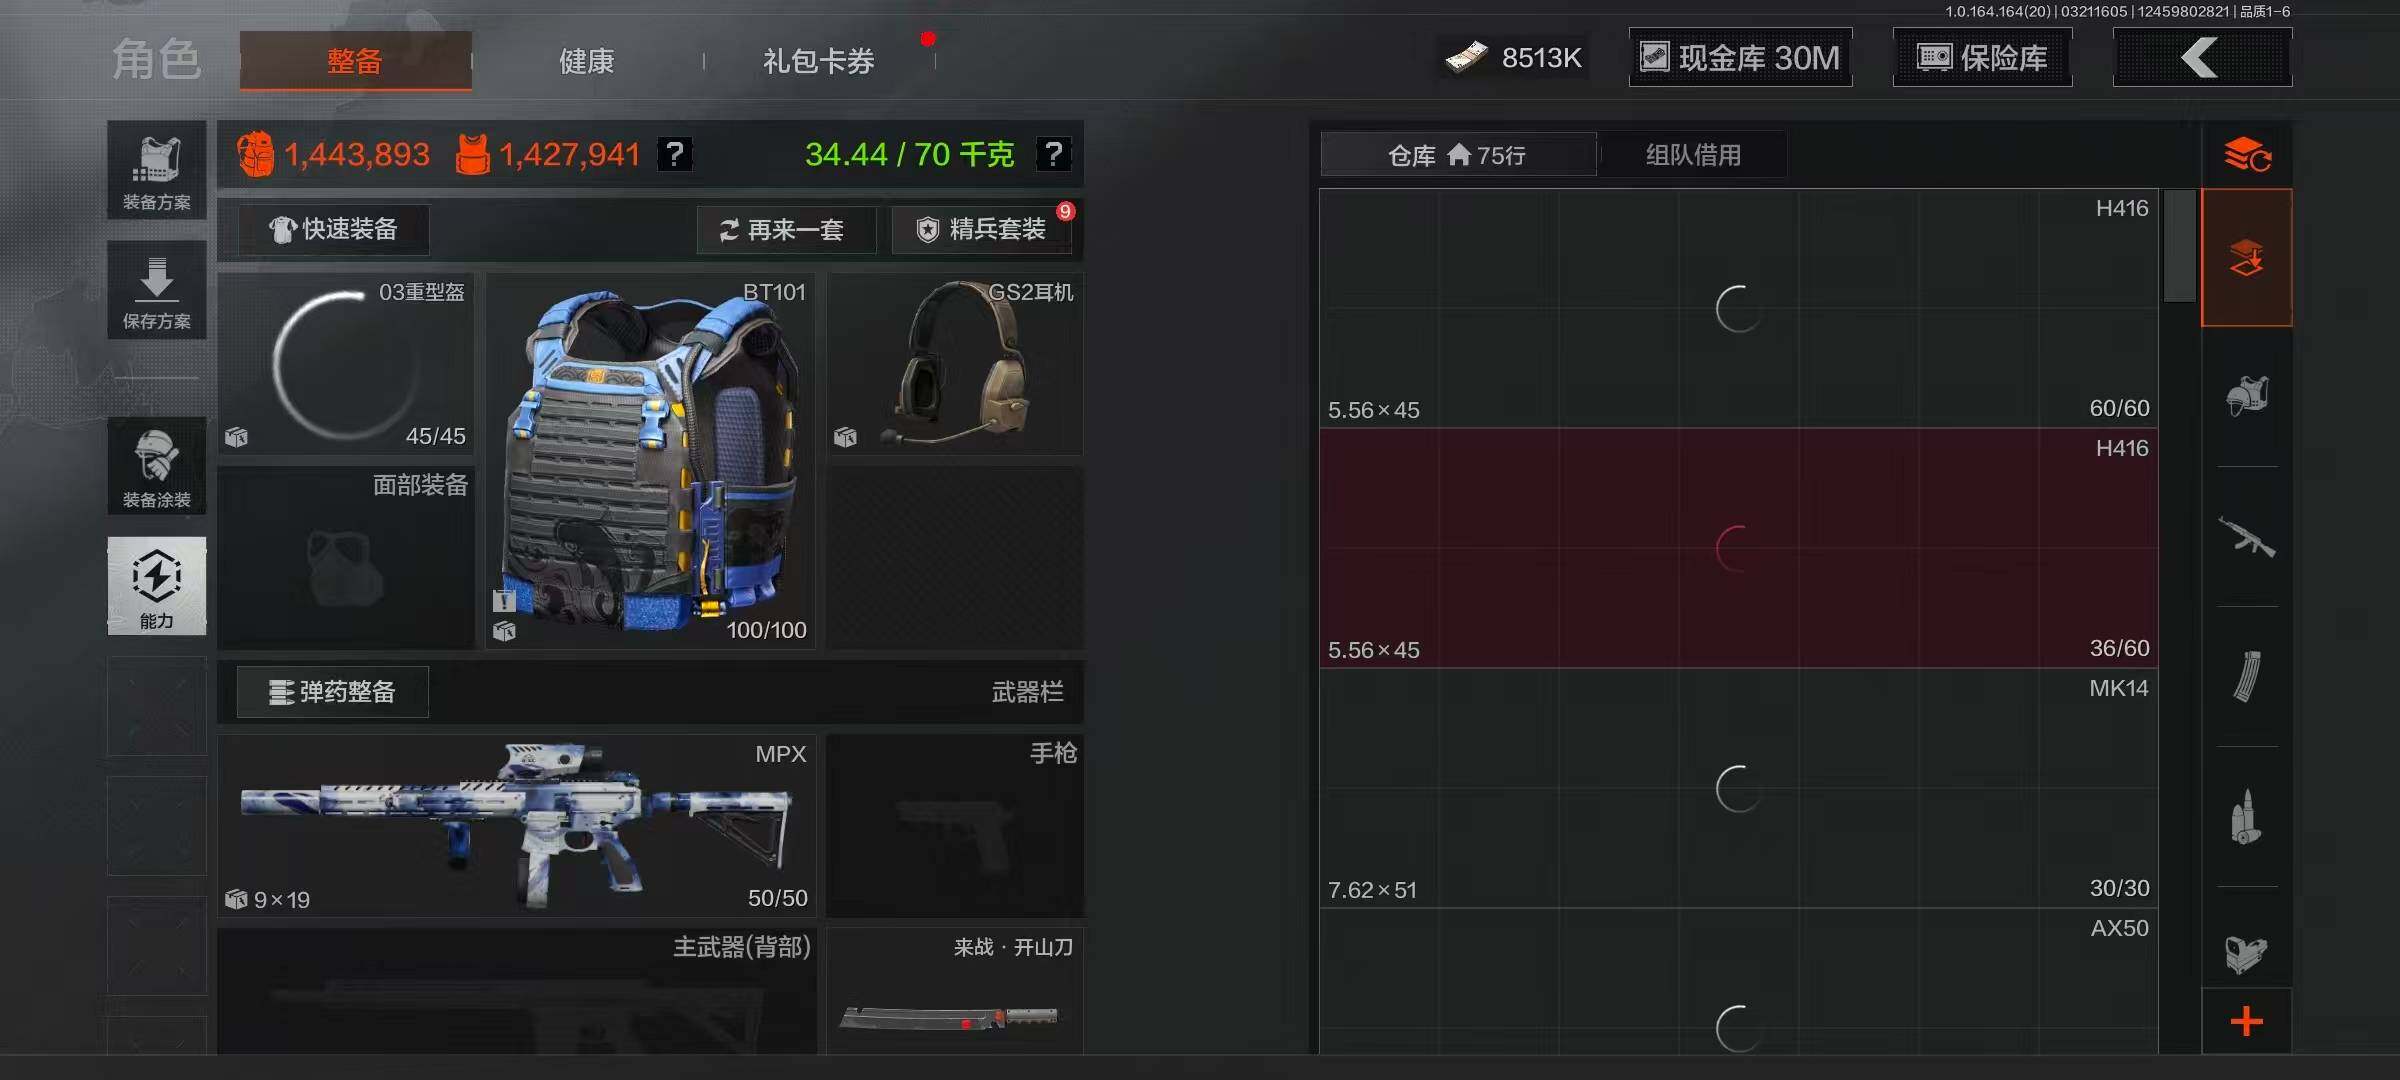
Task: Switch to the 健康 health tab
Action: point(587,62)
